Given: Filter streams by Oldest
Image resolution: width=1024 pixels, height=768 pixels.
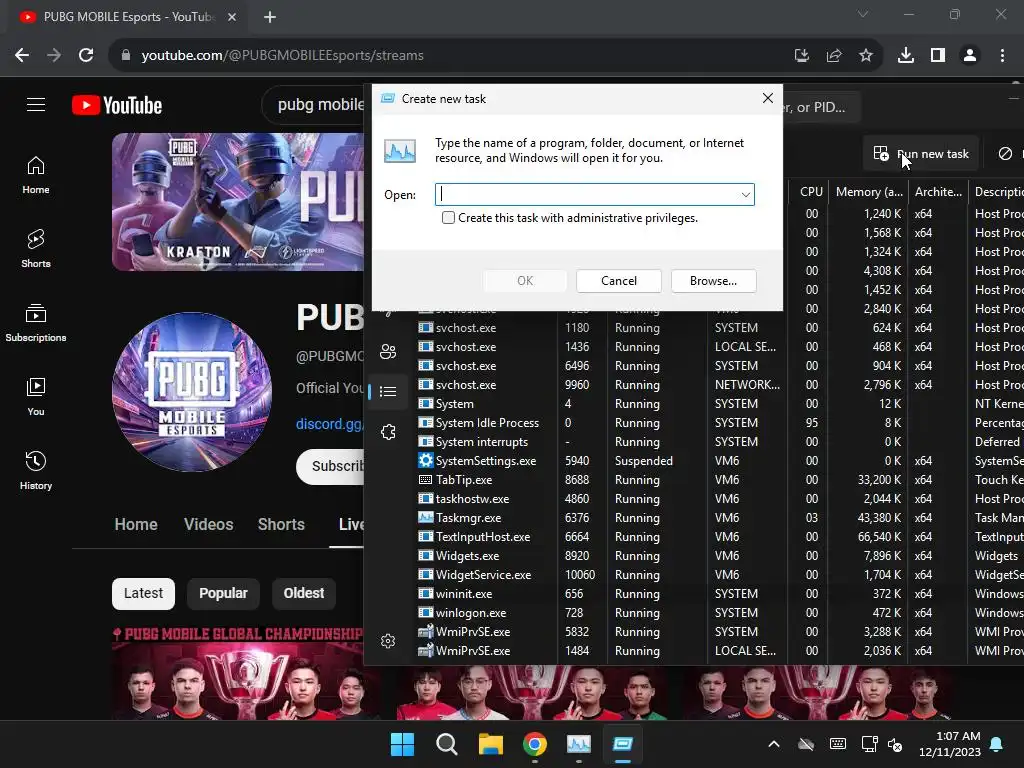Looking at the screenshot, I should point(304,594).
